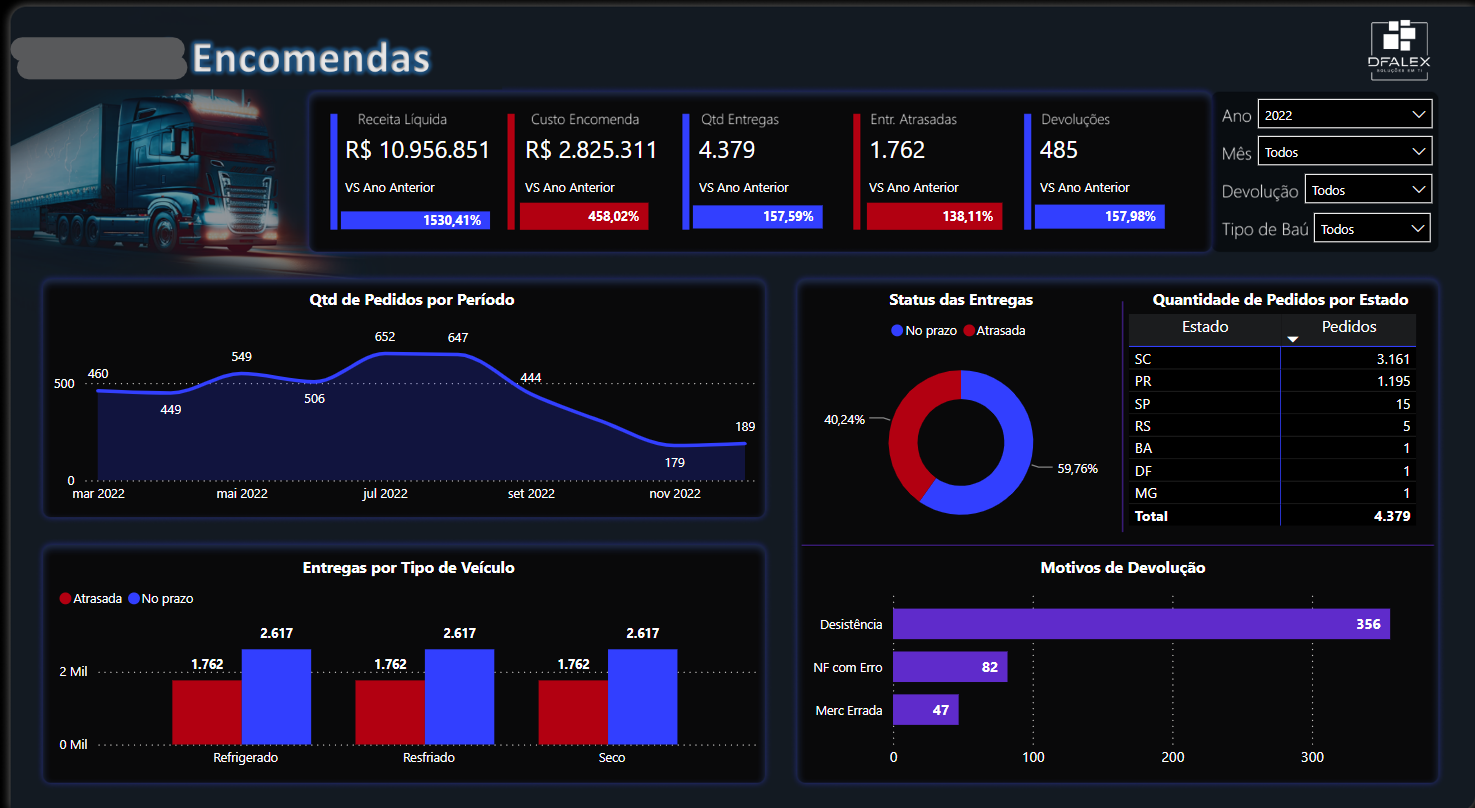The height and width of the screenshot is (808, 1475).
Task: Click the Qtd de Pedidos por Período title
Action: point(412,299)
